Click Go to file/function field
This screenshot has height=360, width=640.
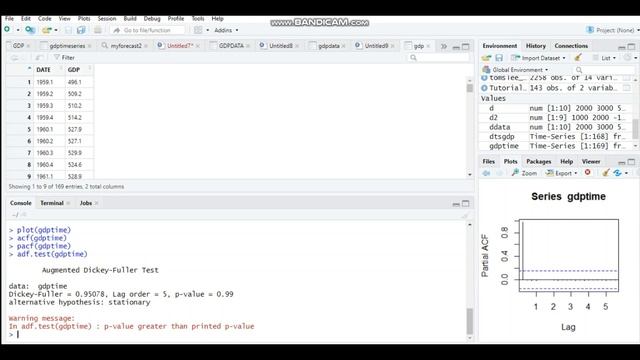(x=147, y=30)
